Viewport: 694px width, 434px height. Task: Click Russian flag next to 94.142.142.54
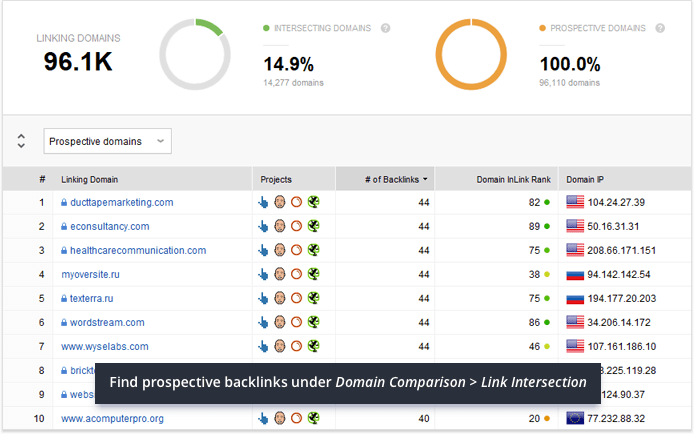click(575, 275)
